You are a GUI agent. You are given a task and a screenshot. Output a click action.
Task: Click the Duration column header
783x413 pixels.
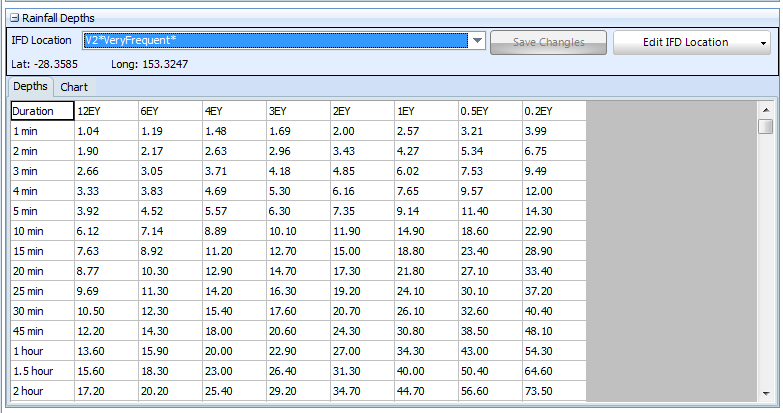pyautogui.click(x=42, y=111)
